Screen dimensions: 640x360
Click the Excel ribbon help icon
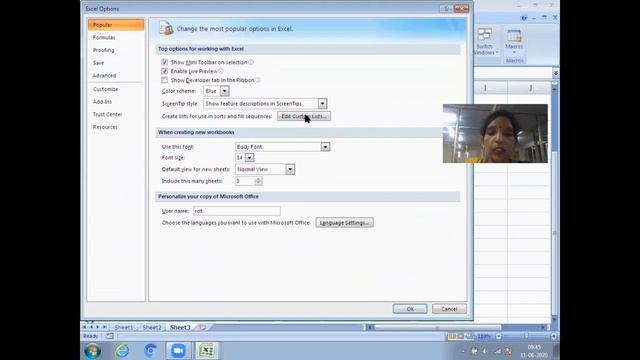click(524, 18)
